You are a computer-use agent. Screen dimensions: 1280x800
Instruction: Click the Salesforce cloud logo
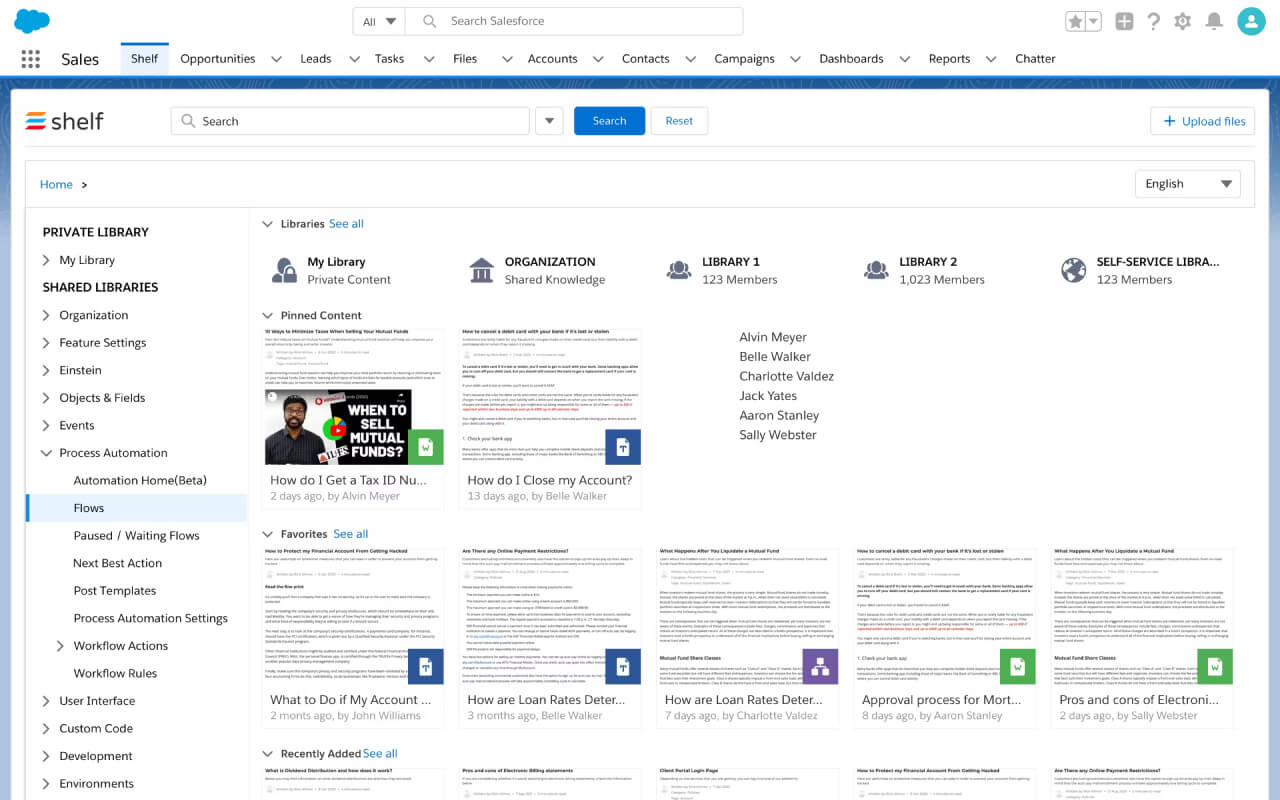pyautogui.click(x=32, y=20)
